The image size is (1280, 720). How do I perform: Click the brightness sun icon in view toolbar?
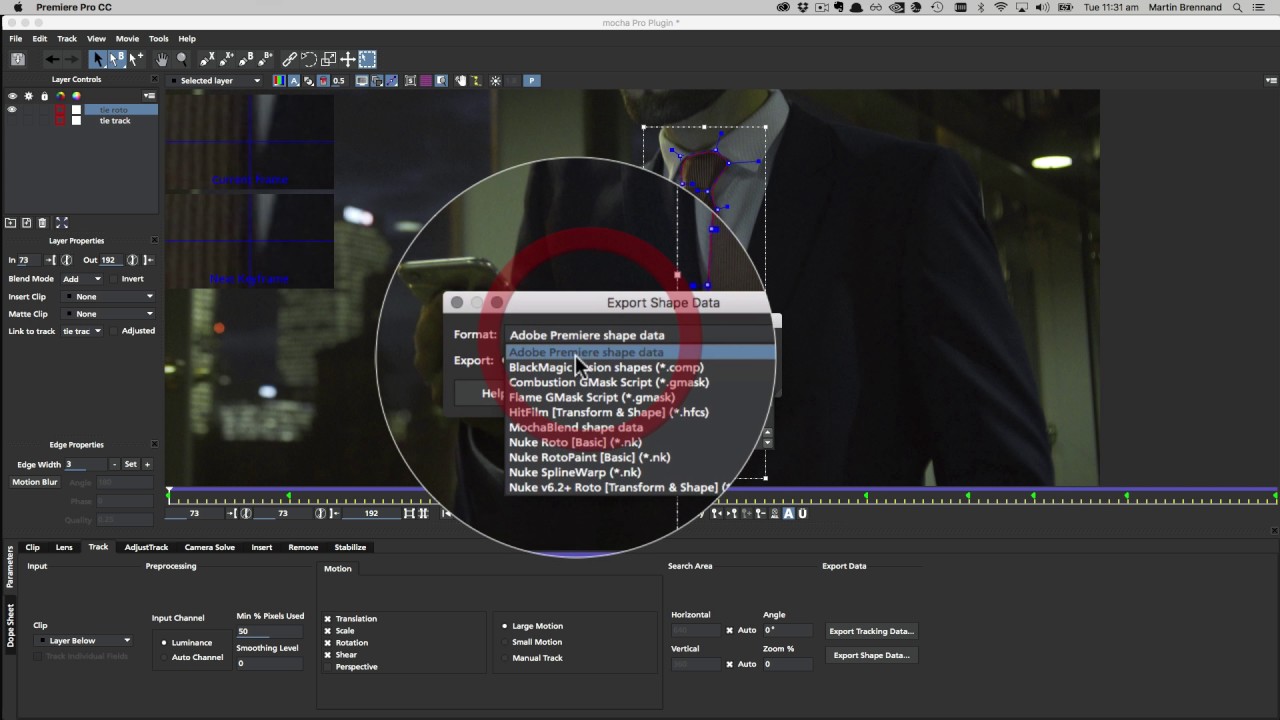[496, 81]
